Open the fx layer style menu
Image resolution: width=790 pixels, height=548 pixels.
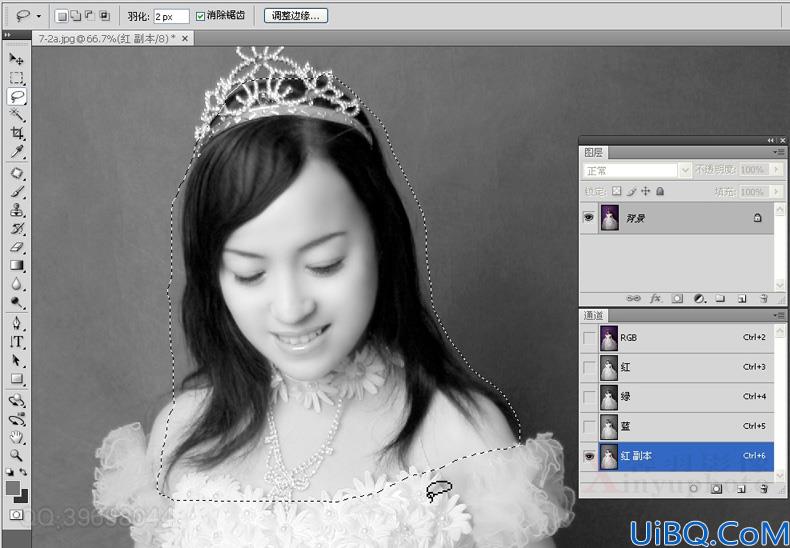coord(655,299)
